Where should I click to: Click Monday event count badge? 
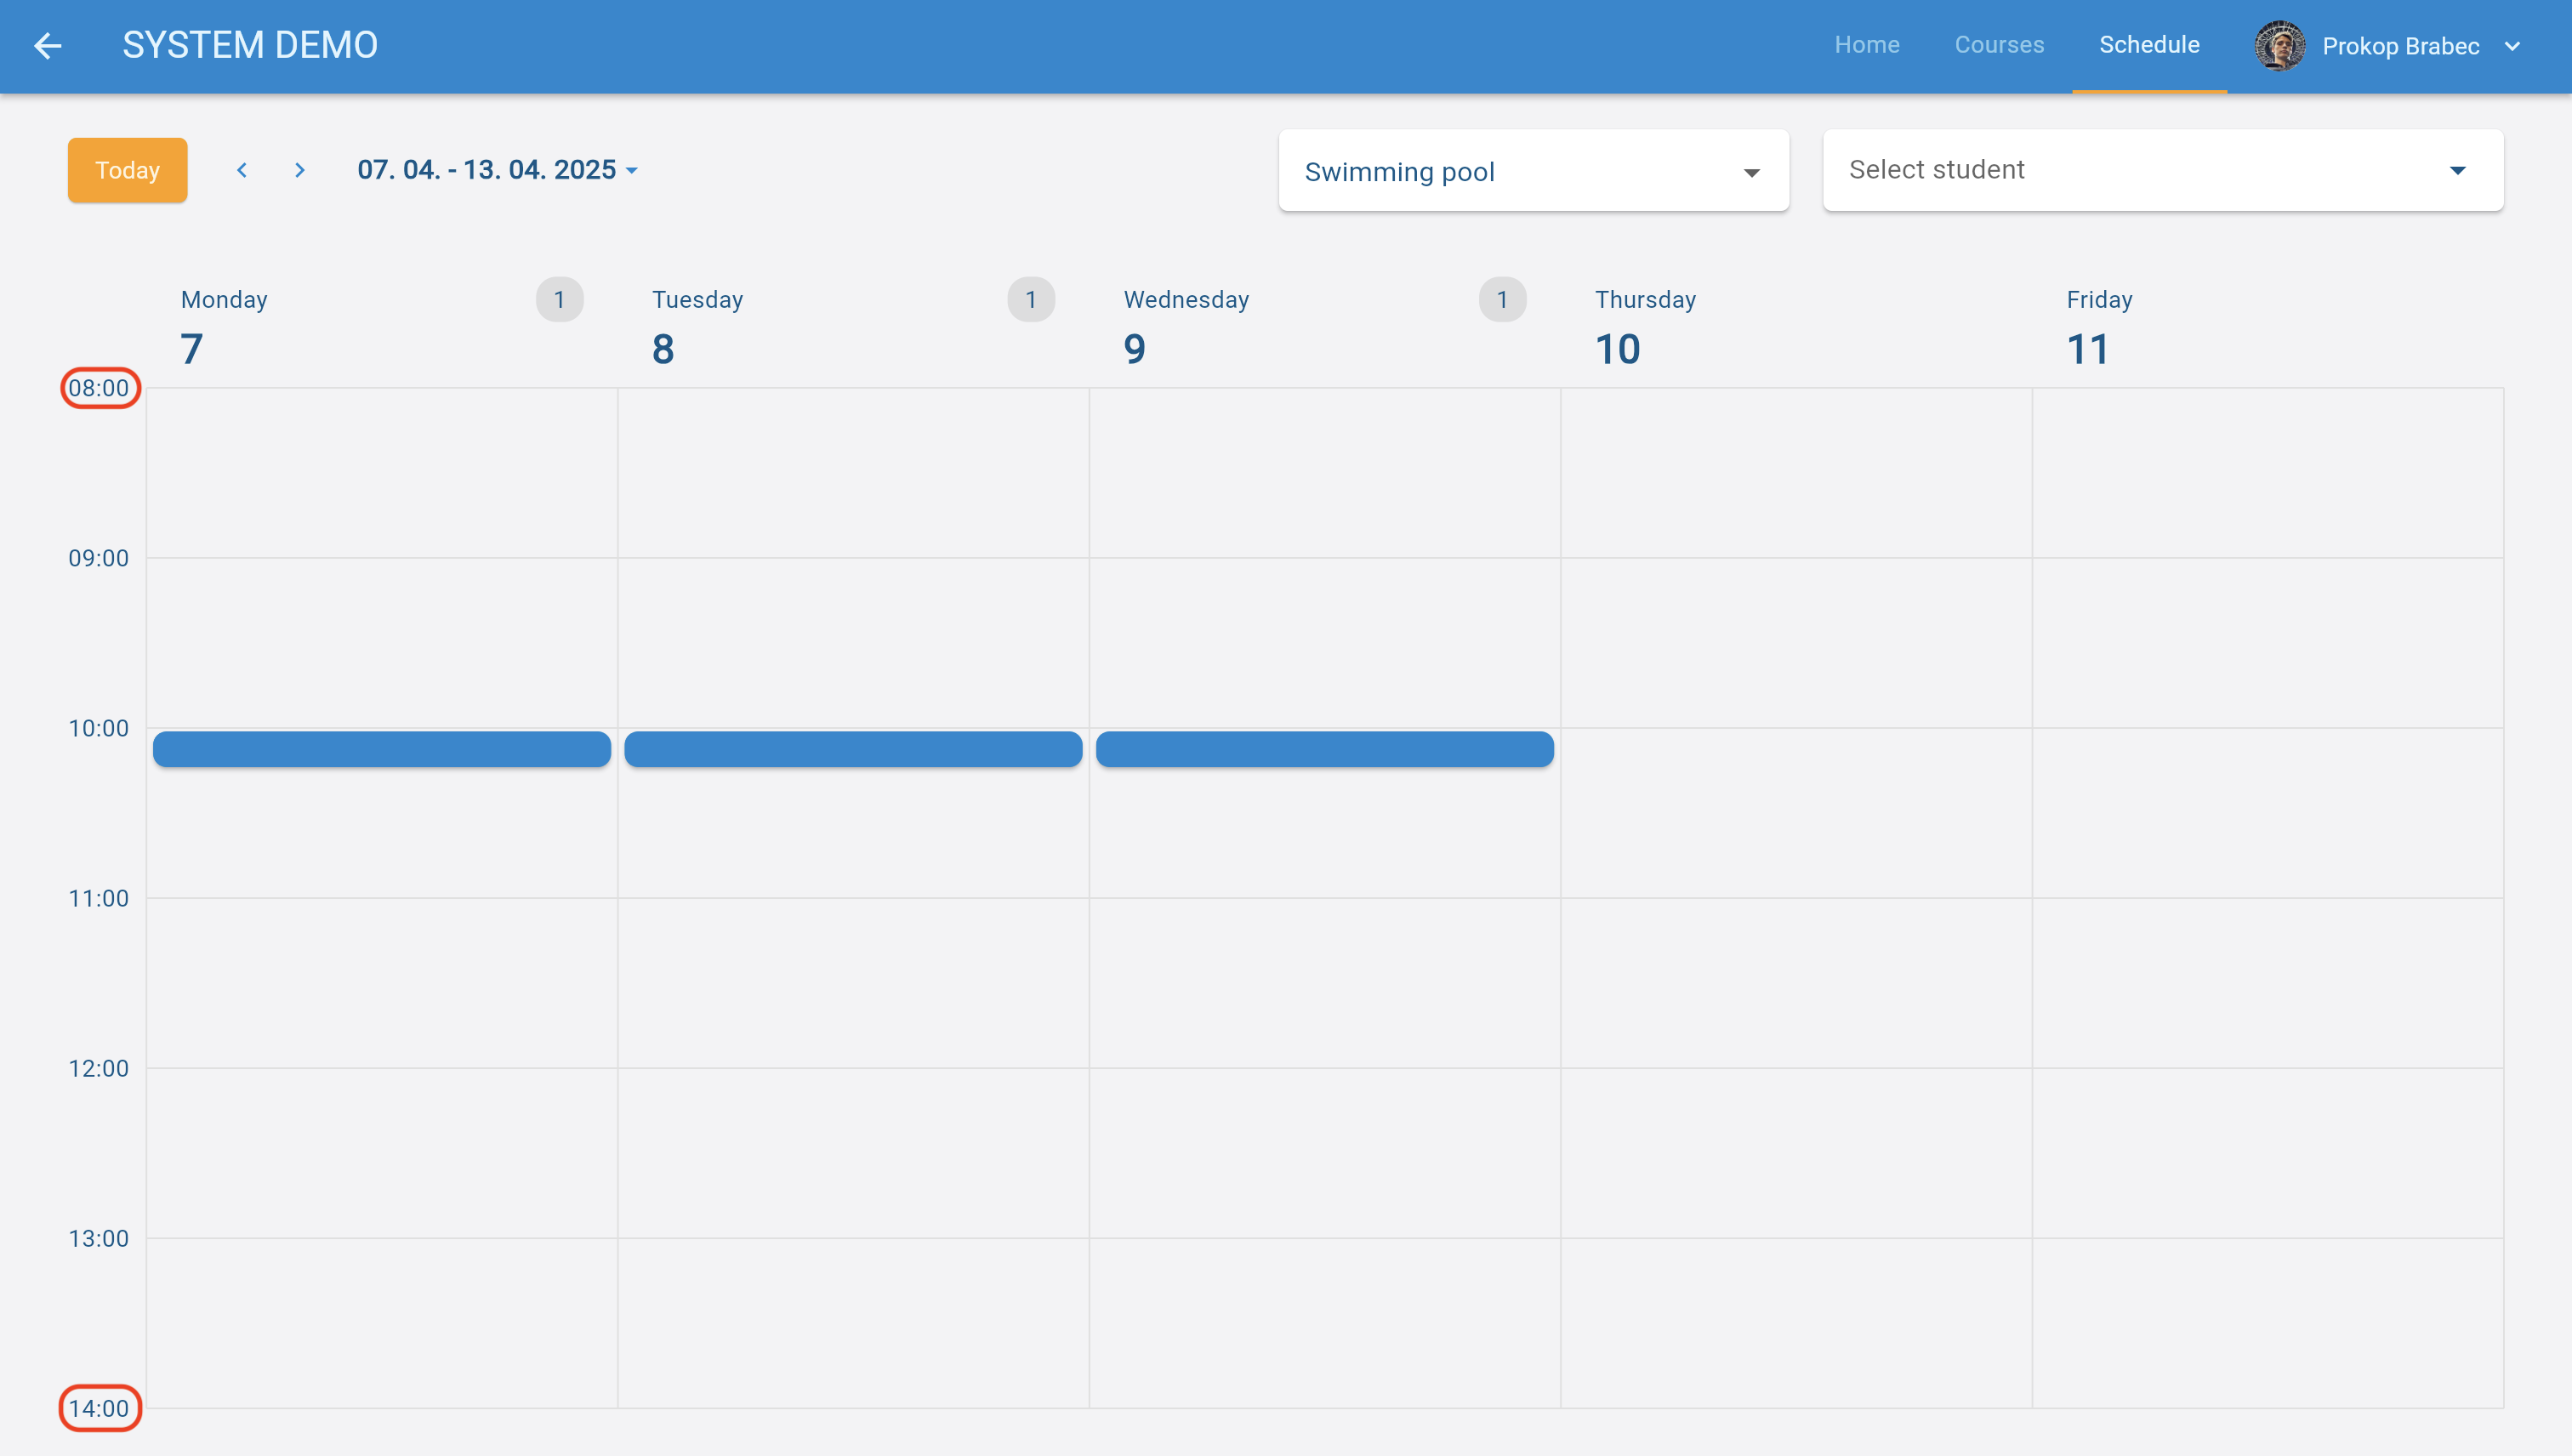pos(559,299)
